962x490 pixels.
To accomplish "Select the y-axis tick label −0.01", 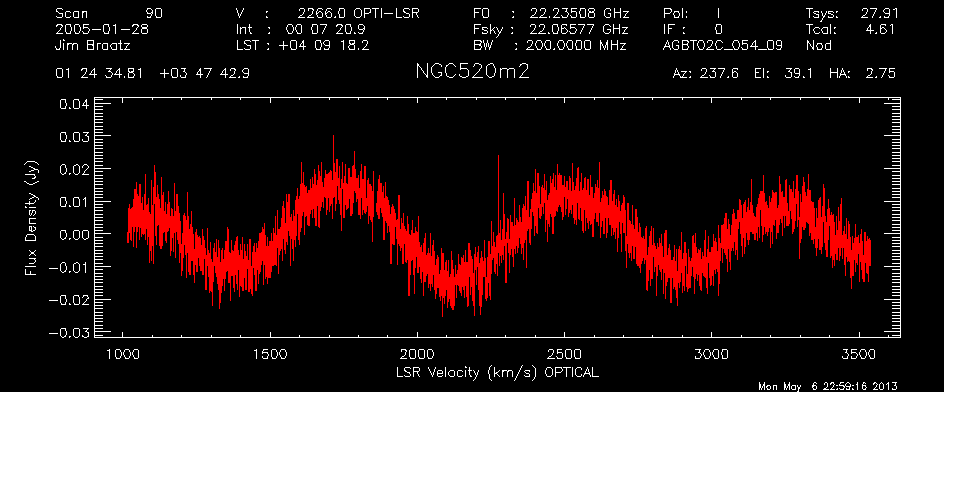I will [x=69, y=267].
